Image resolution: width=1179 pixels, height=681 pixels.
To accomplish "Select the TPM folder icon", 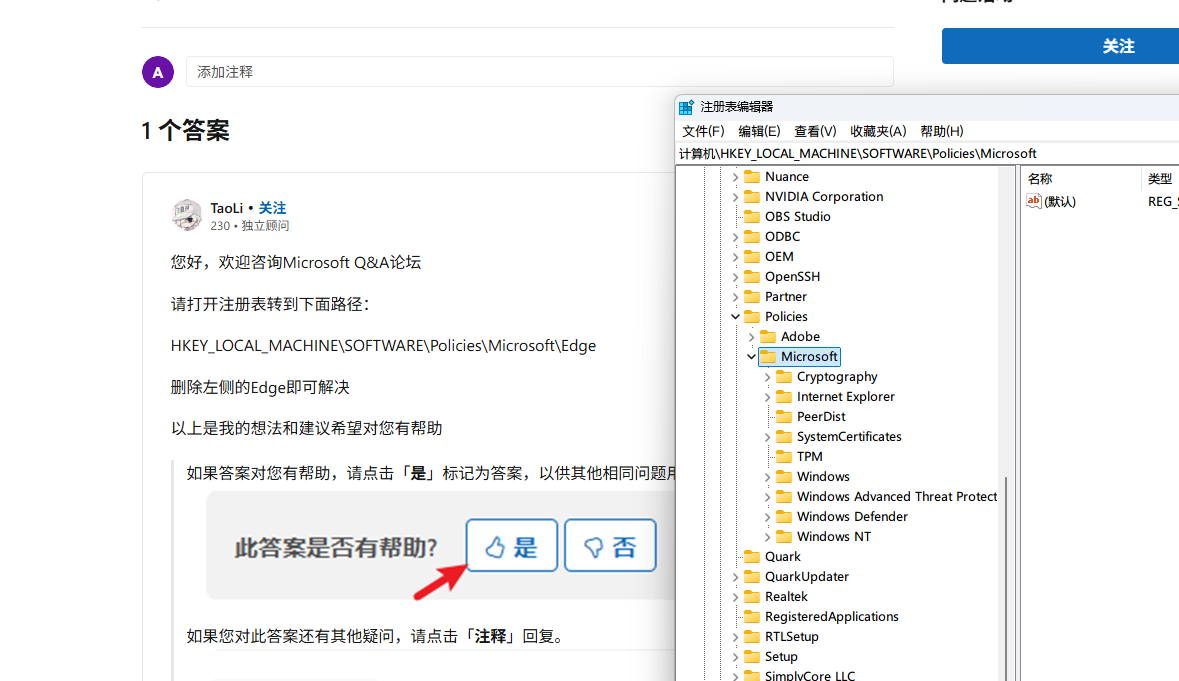I will tap(783, 456).
